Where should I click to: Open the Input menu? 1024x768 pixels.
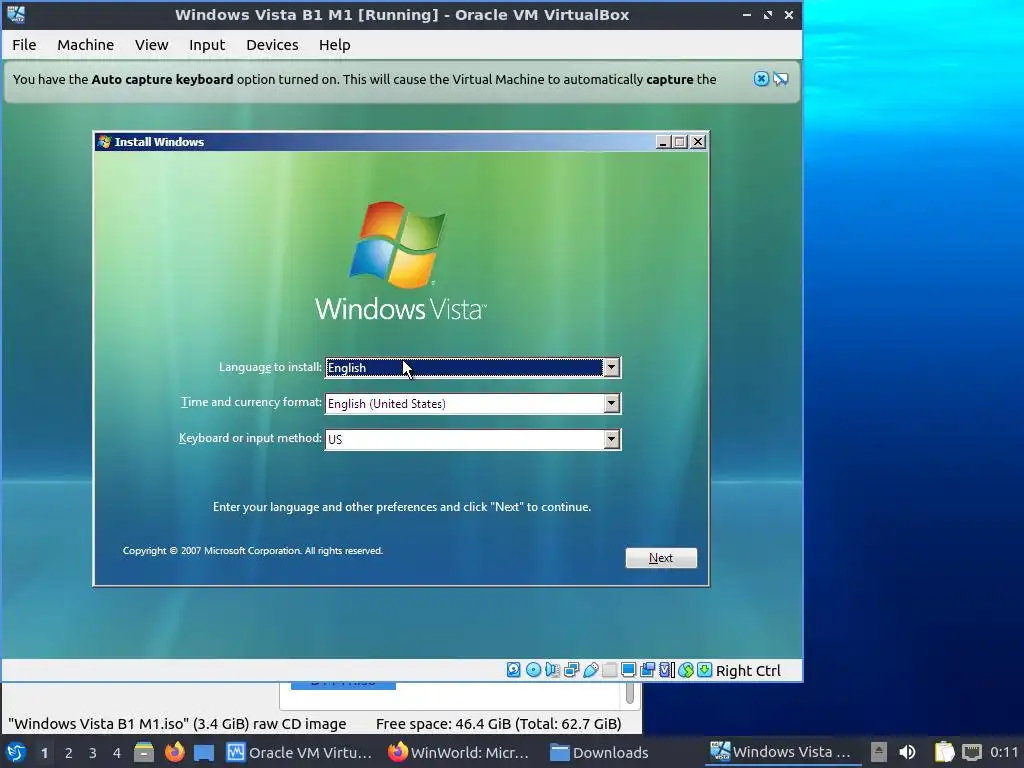click(x=207, y=45)
